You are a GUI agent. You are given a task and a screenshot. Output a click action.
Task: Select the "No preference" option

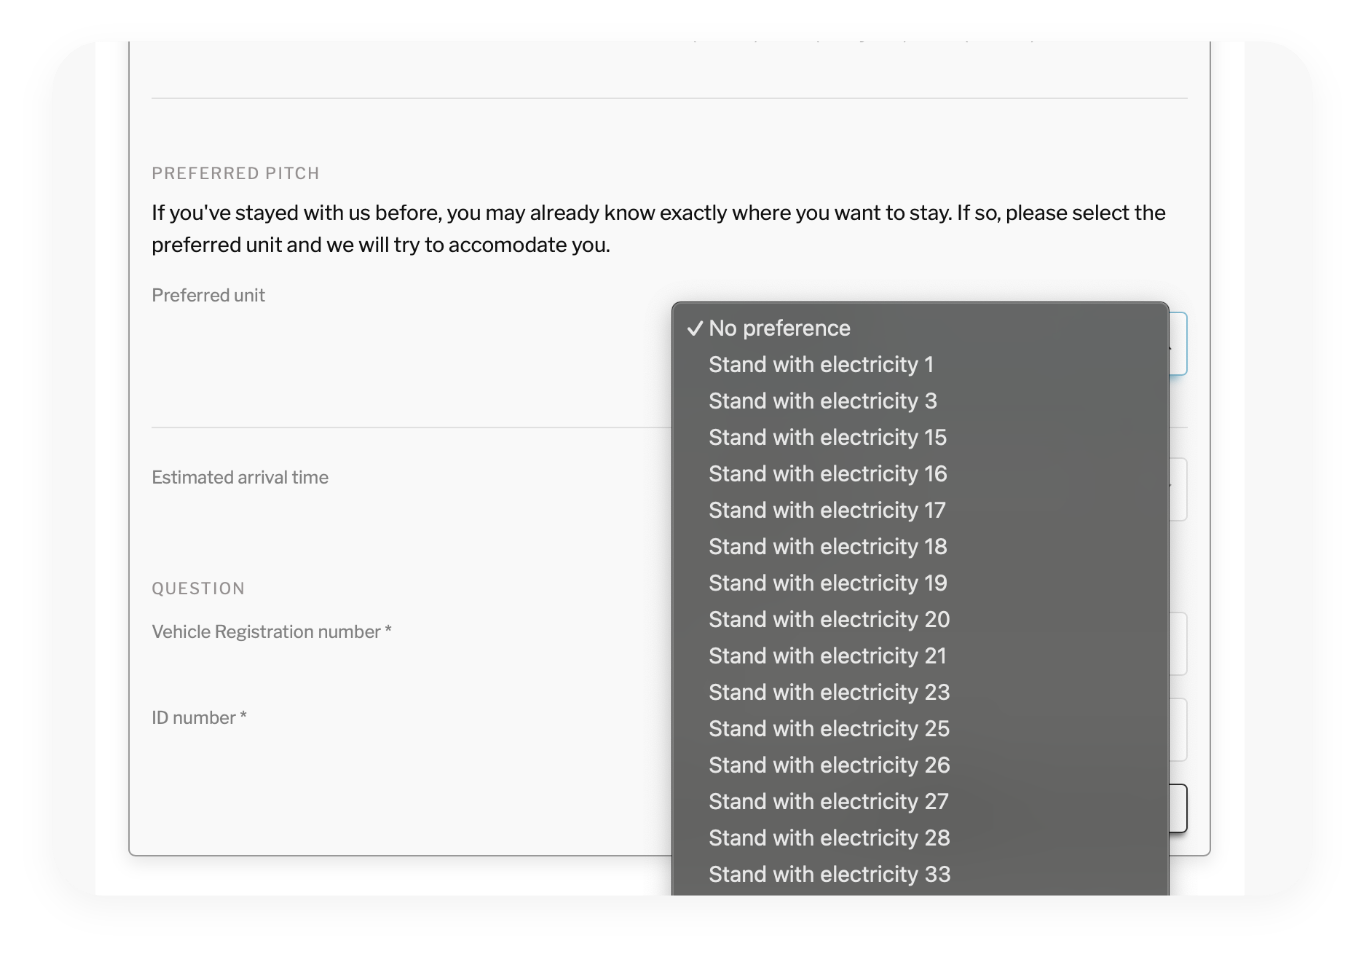(x=780, y=328)
